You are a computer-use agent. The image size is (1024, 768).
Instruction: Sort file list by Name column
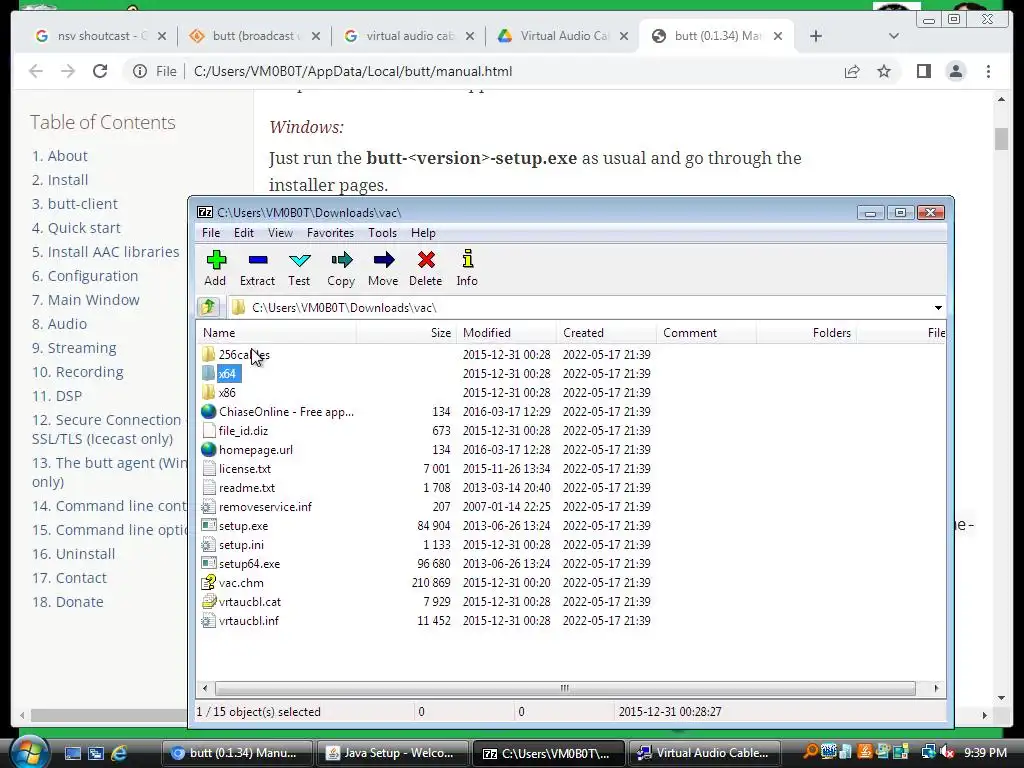tap(277, 332)
